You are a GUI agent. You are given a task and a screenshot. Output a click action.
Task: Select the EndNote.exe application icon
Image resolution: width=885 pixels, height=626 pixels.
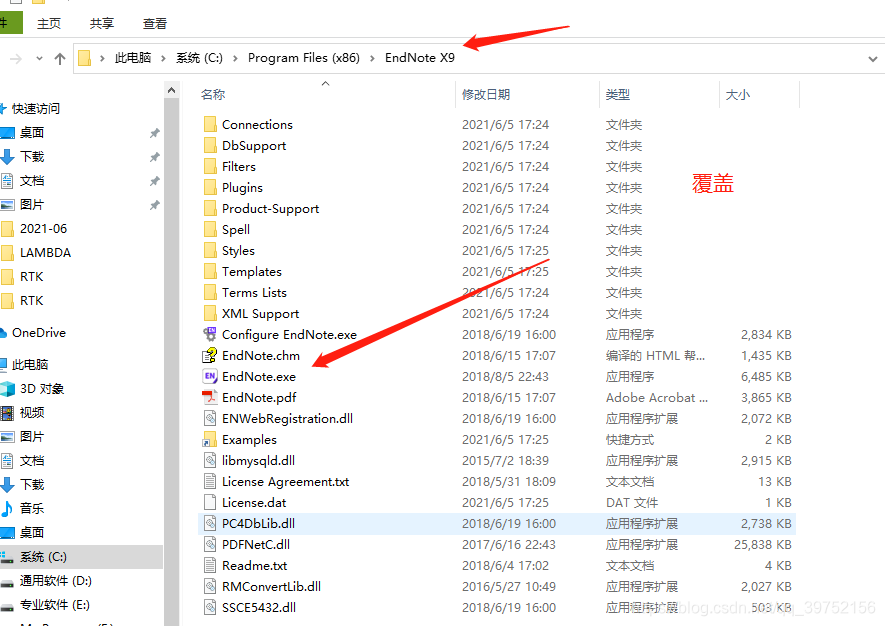pos(210,376)
